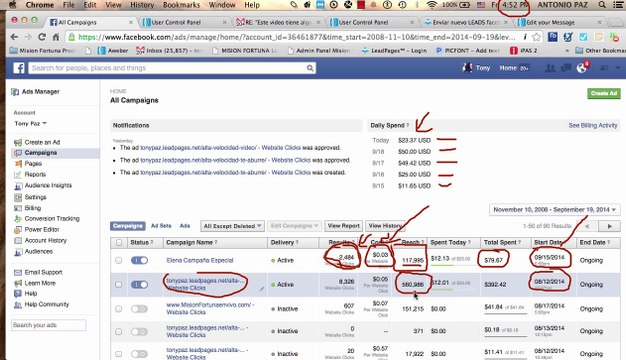This screenshot has height=360, width=626.
Task: Check the select-all campaigns header checkbox
Action: click(119, 243)
